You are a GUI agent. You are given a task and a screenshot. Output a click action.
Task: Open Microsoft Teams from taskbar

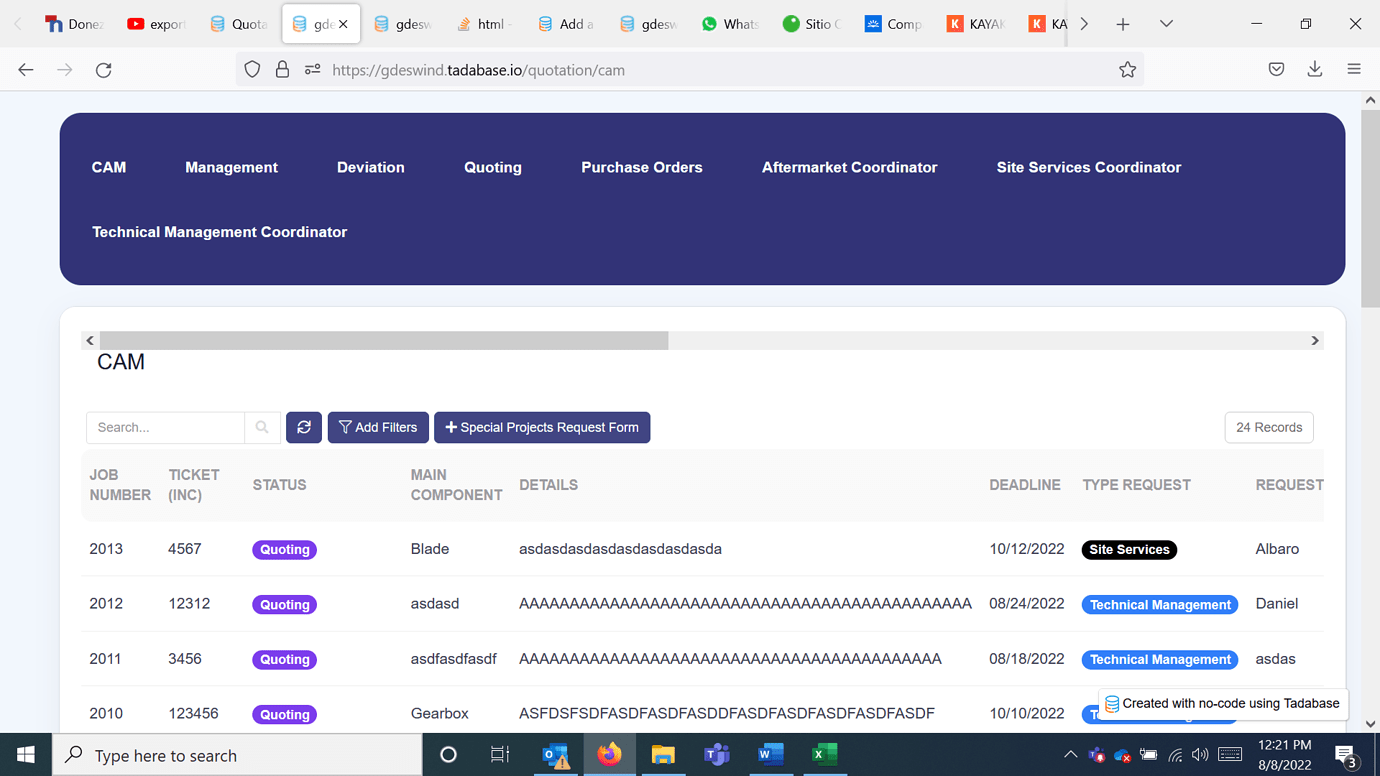(716, 755)
